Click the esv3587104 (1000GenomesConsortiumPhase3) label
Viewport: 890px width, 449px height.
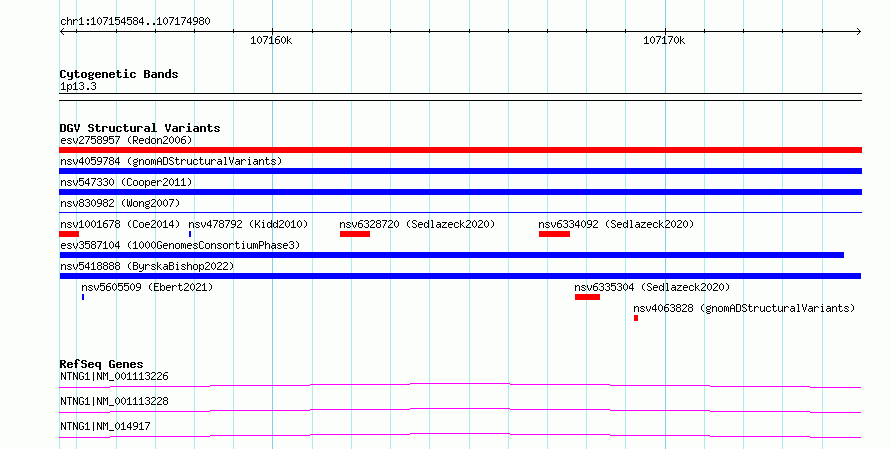tap(180, 245)
